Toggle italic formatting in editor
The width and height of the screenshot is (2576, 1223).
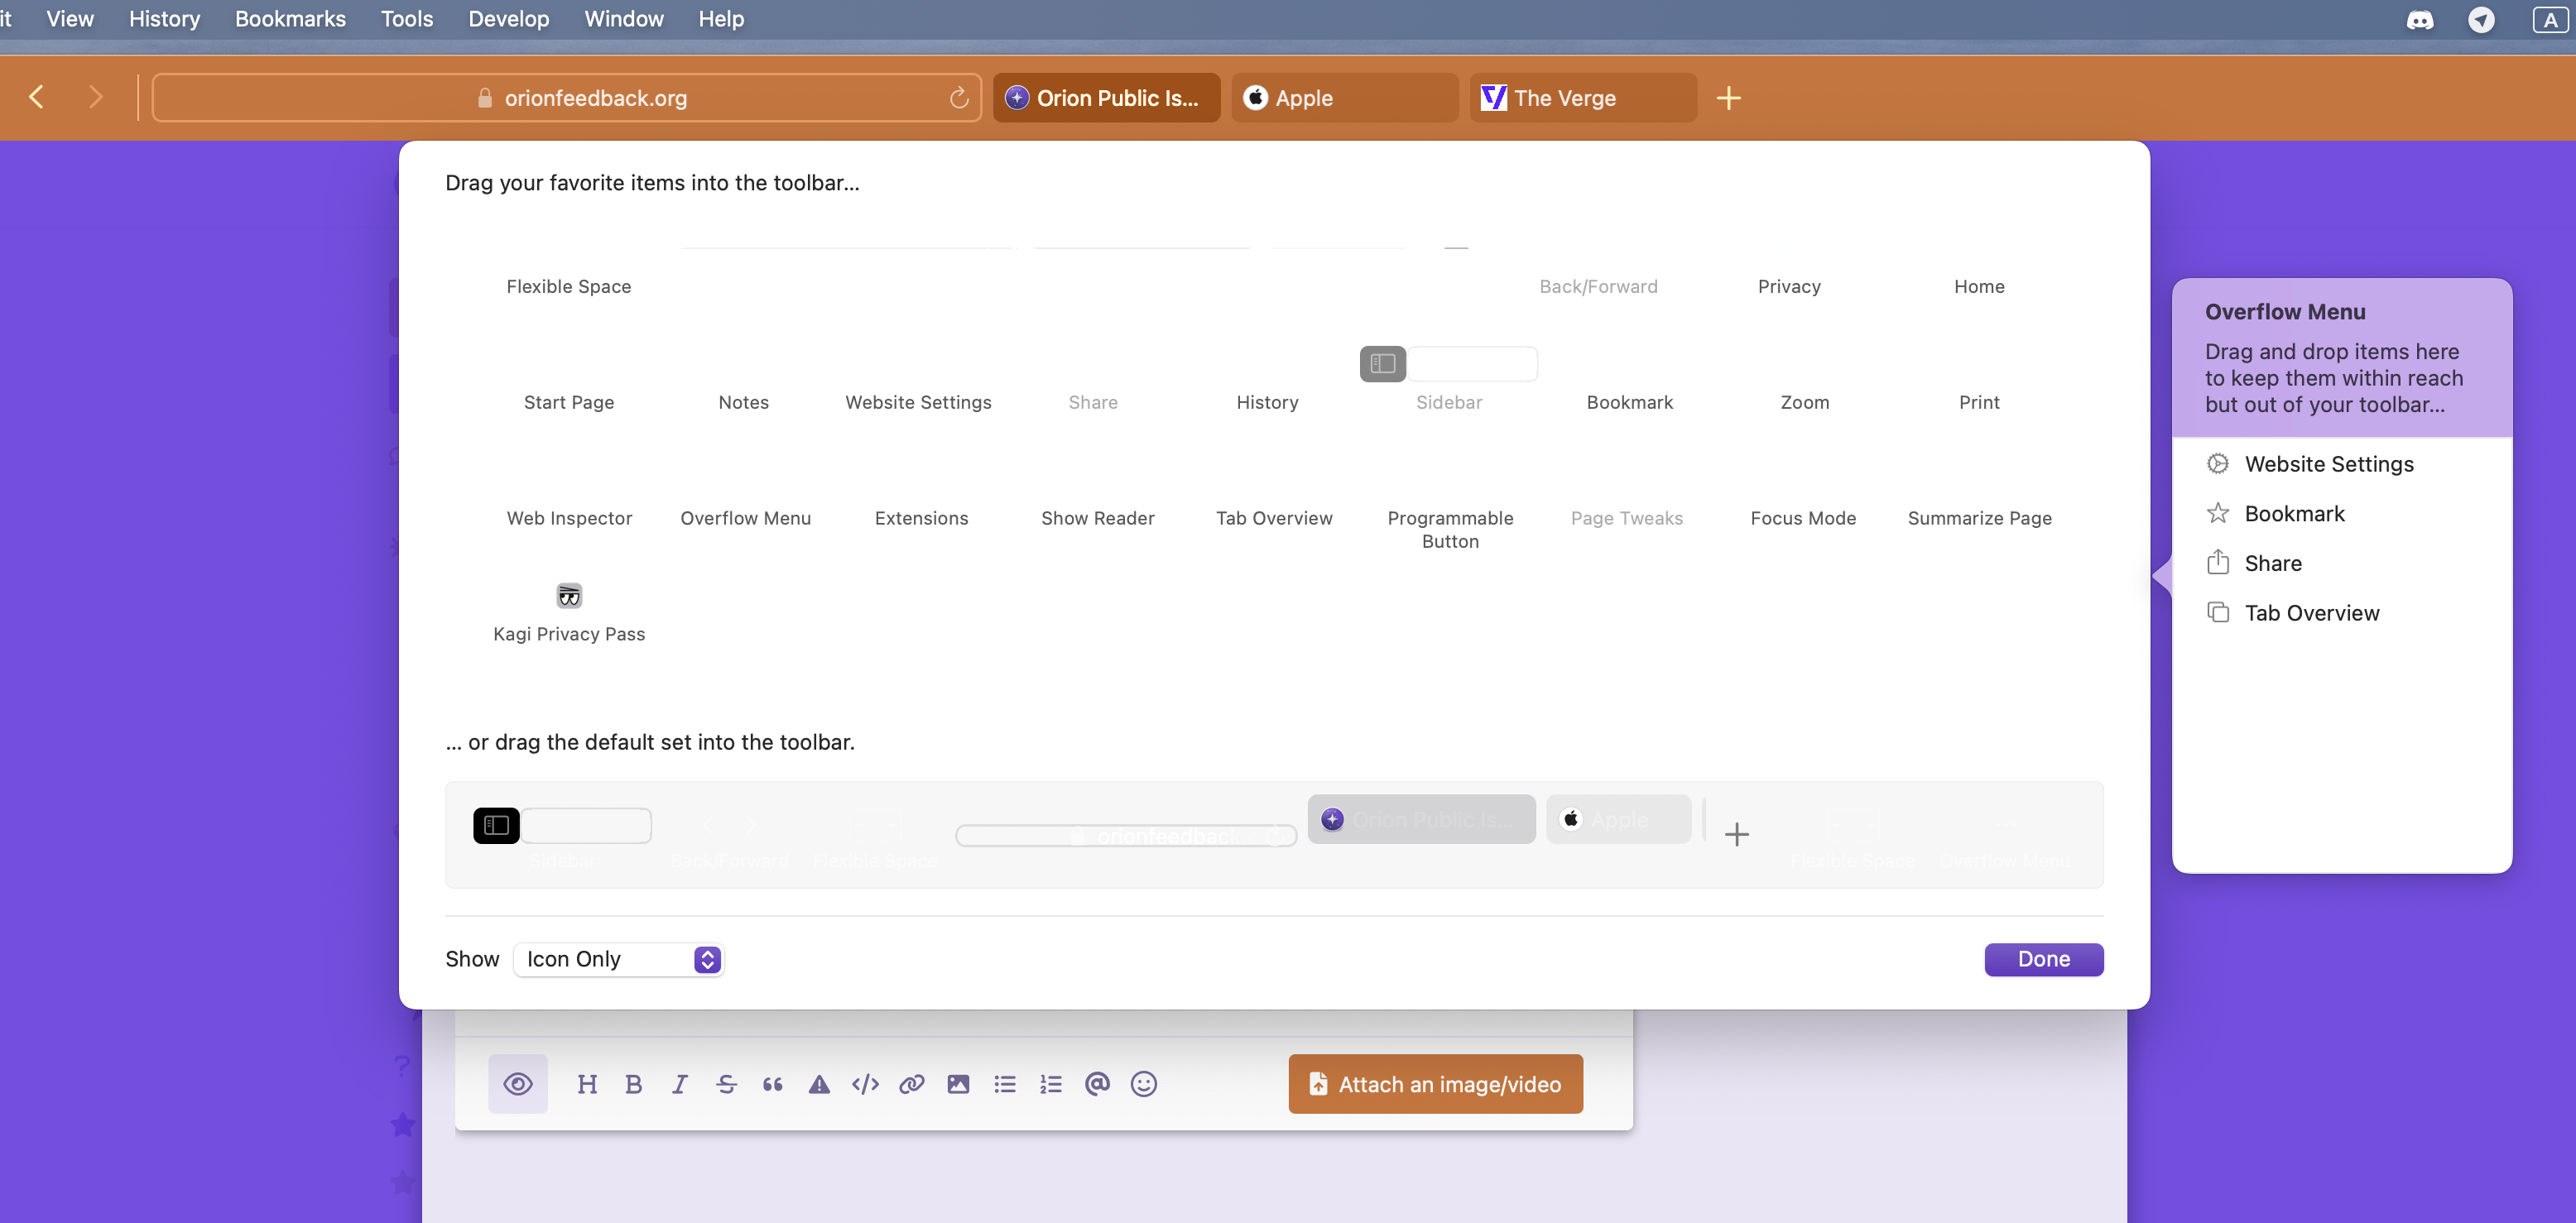[680, 1084]
